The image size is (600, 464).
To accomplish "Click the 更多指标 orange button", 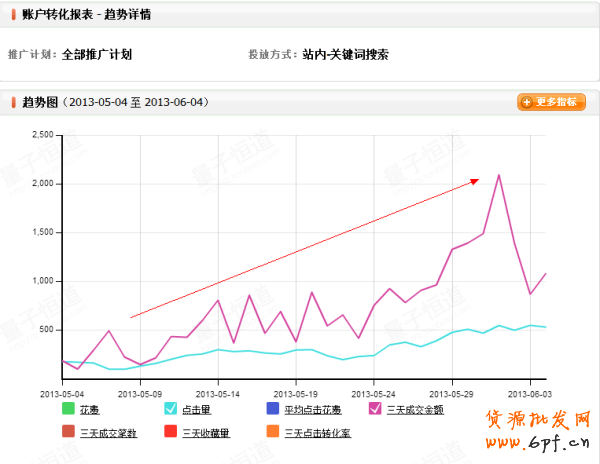I will click(551, 102).
